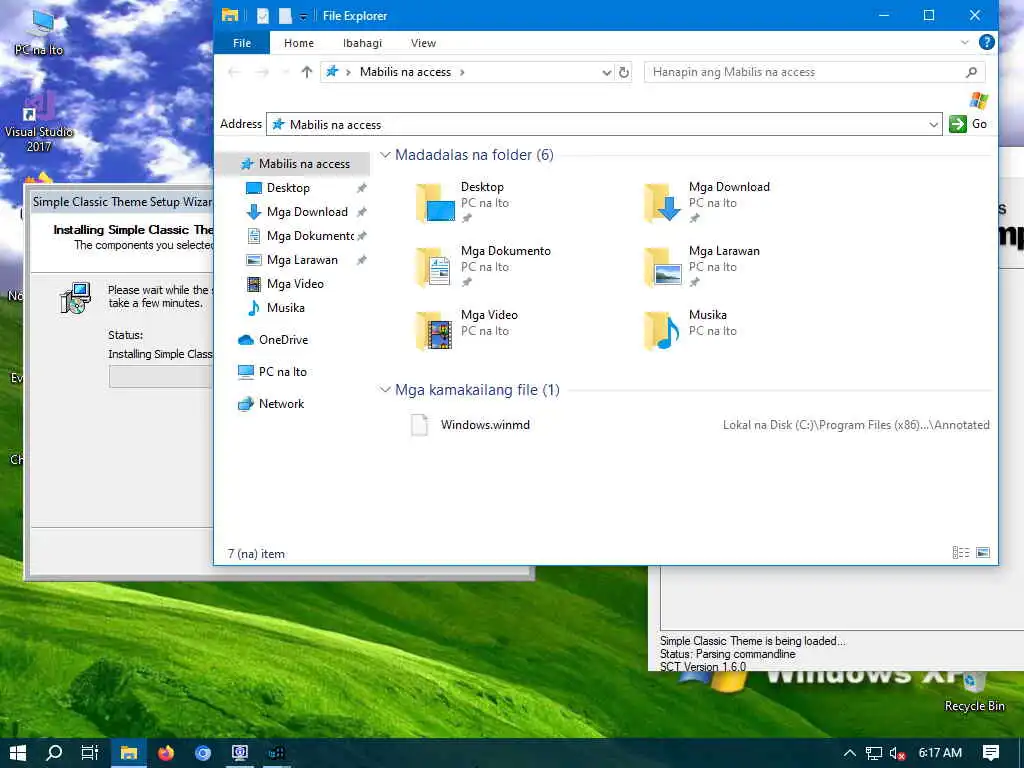This screenshot has height=768, width=1024.
Task: Unpin Desktop in navigation pane
Action: 361,188
